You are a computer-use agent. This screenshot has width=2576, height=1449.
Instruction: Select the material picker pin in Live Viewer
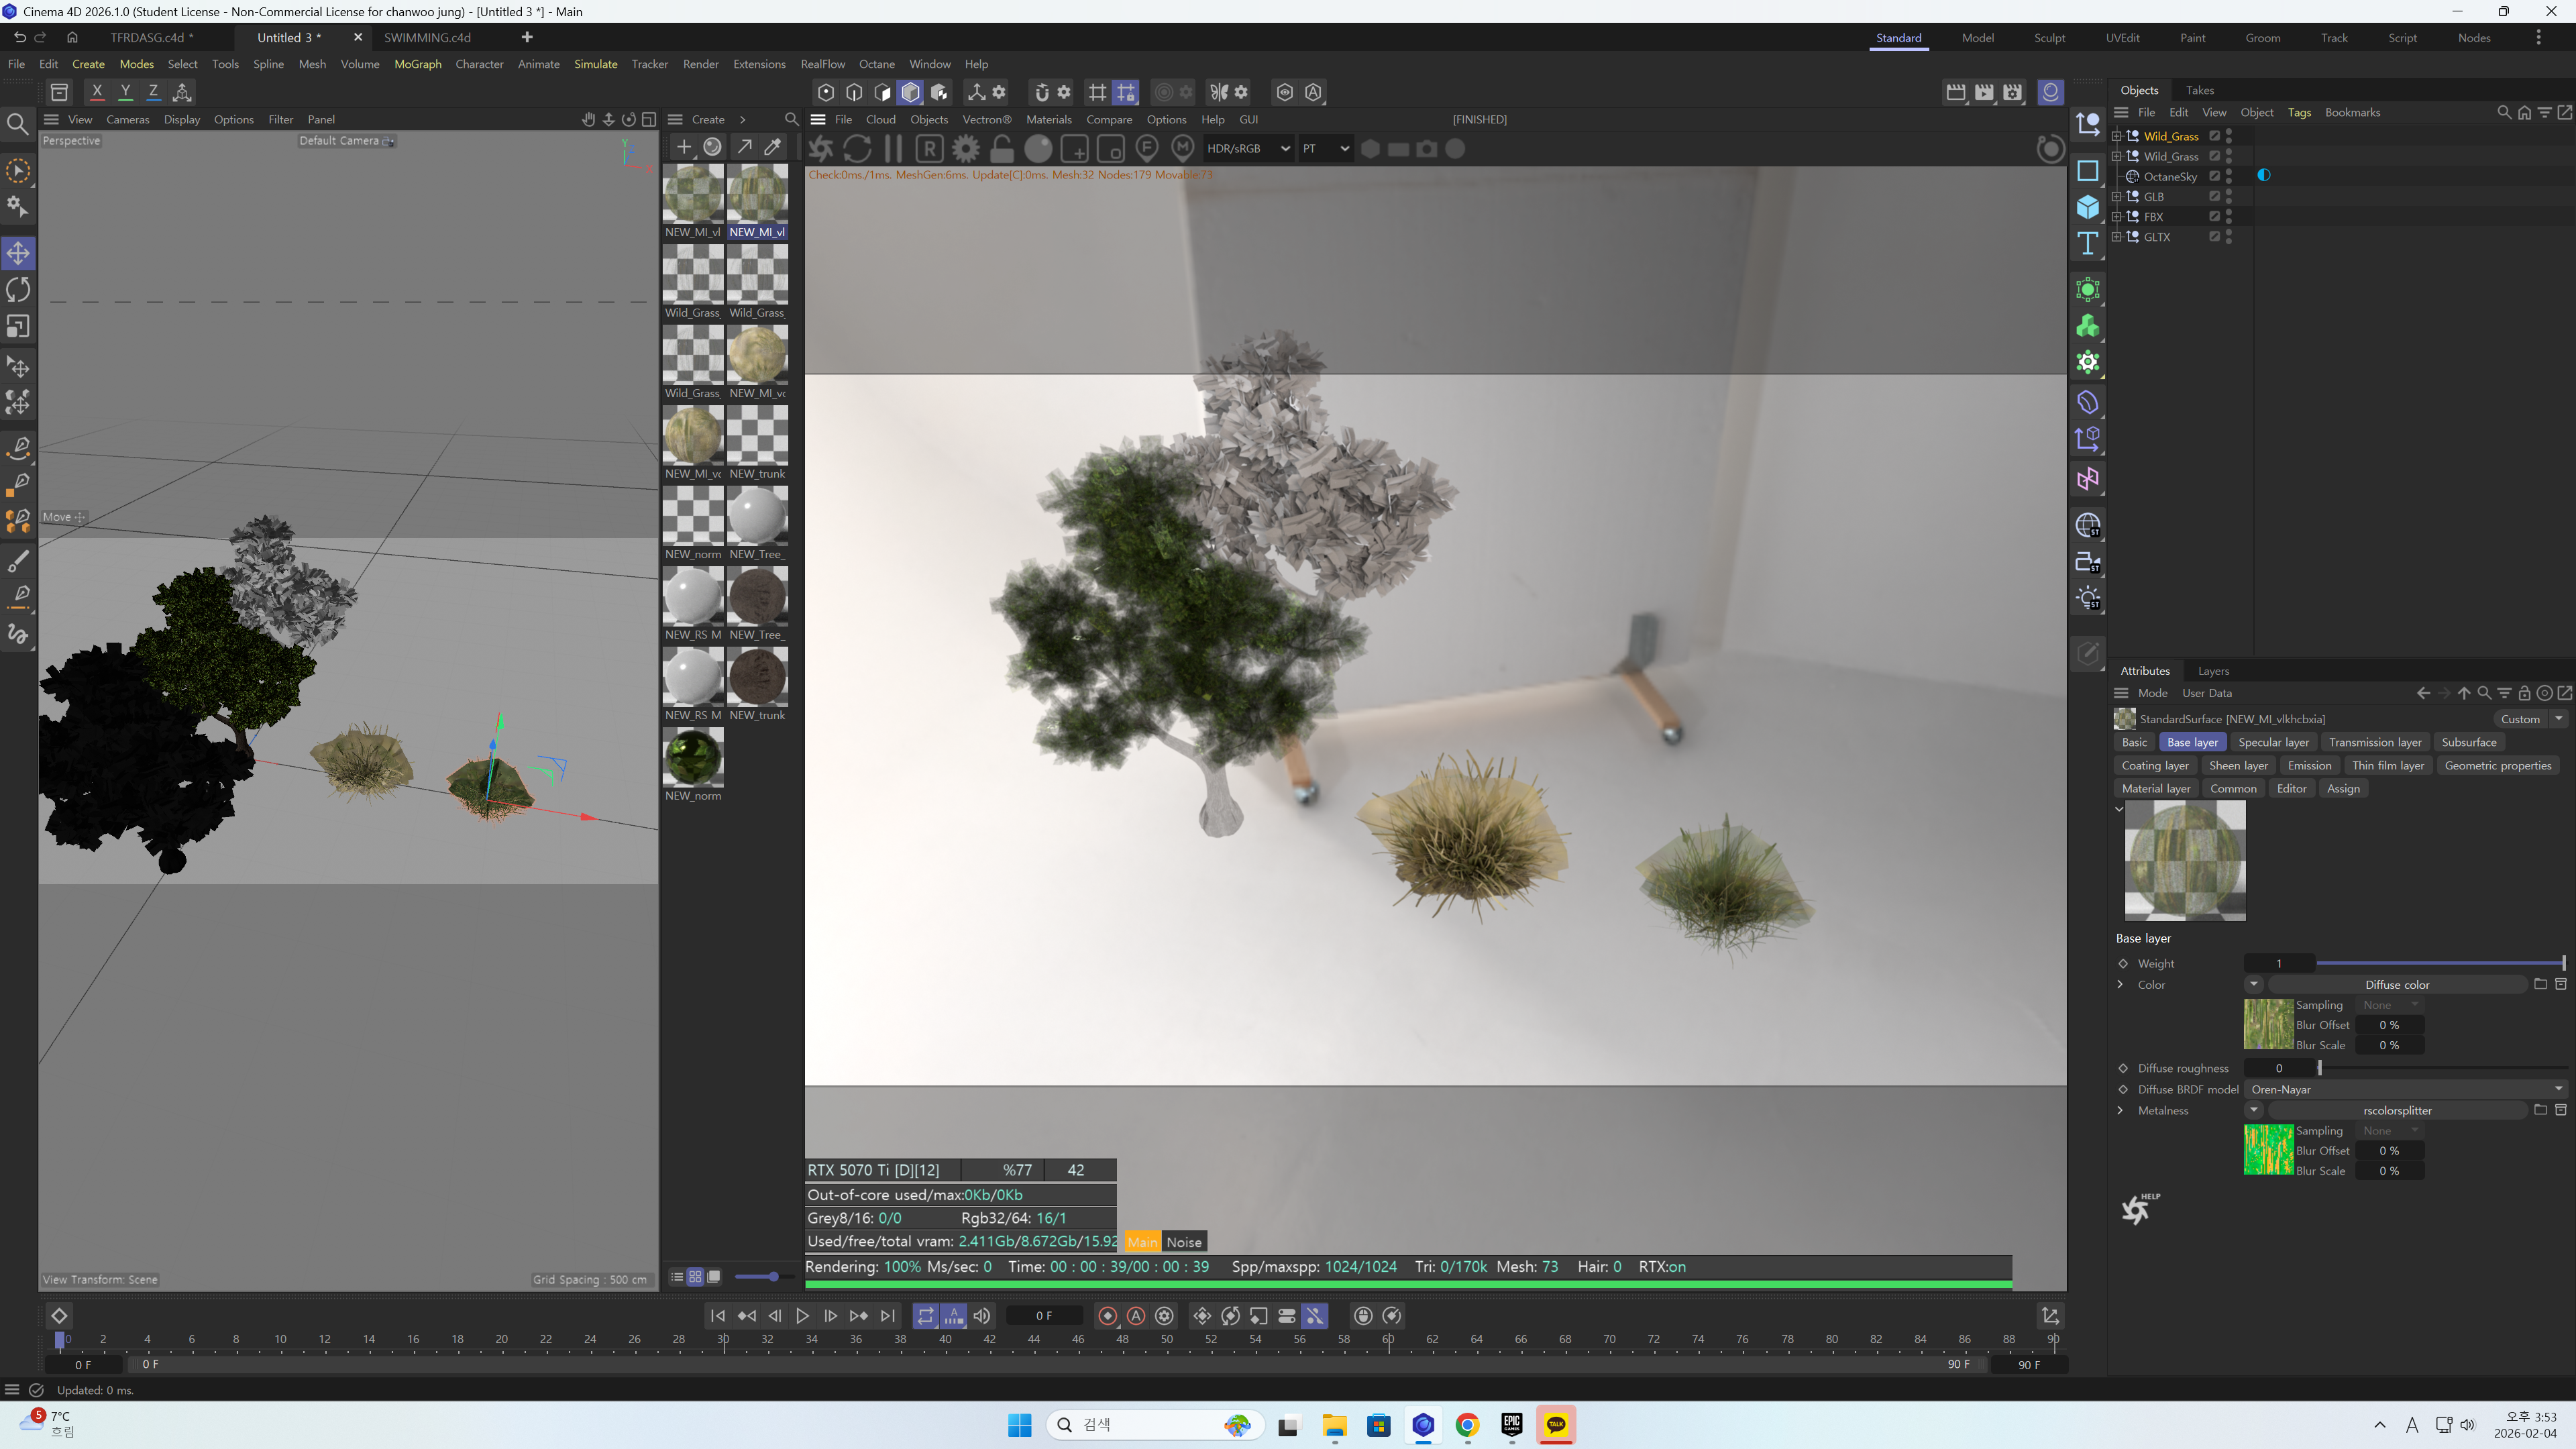(1183, 148)
